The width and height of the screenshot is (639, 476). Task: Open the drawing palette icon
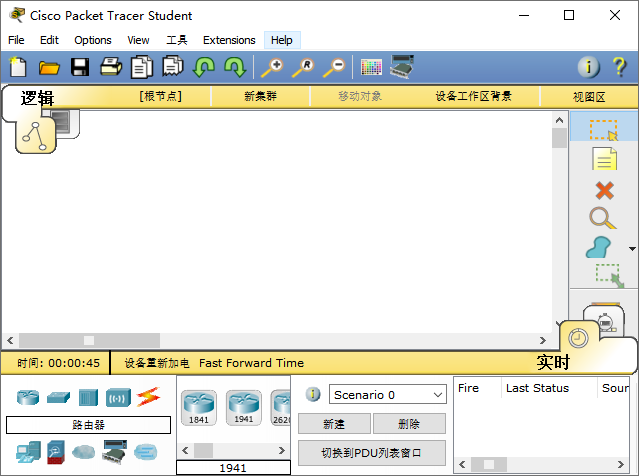pyautogui.click(x=371, y=67)
